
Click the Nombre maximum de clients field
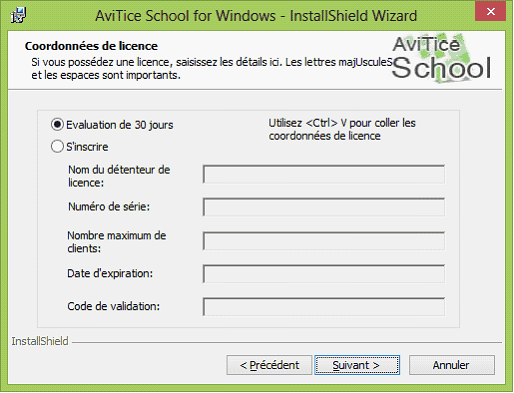point(324,241)
